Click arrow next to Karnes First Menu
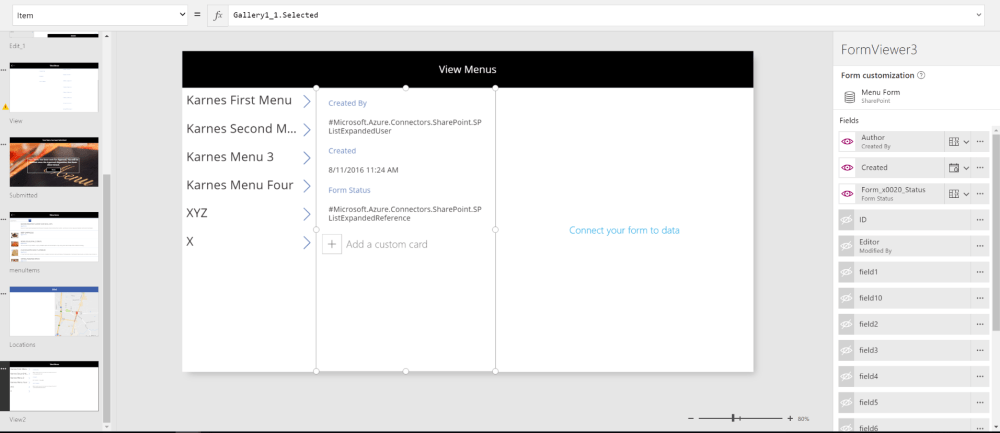 coord(307,101)
